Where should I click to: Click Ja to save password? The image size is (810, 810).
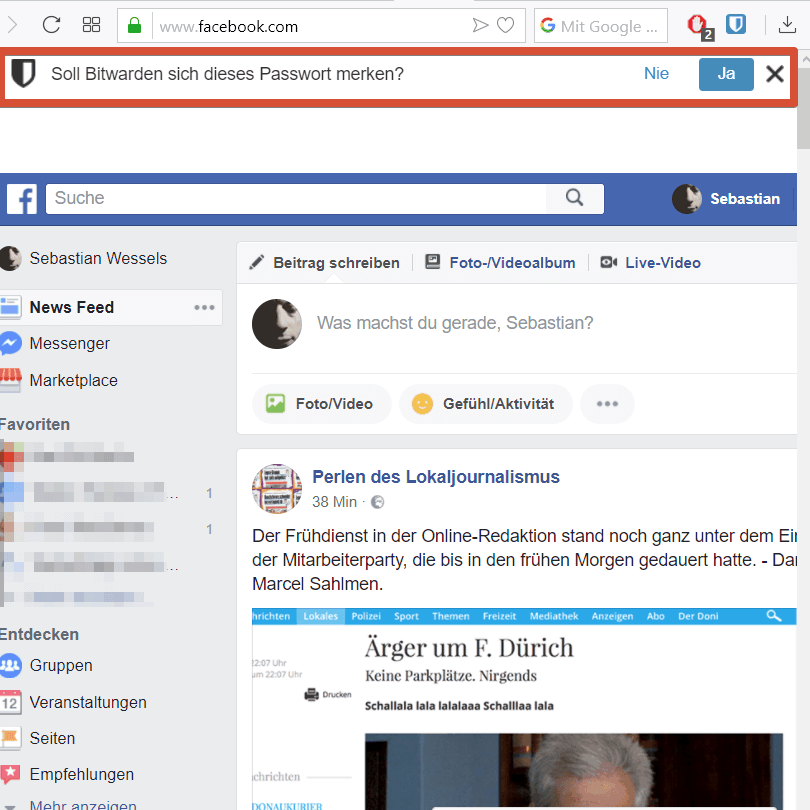(x=726, y=74)
